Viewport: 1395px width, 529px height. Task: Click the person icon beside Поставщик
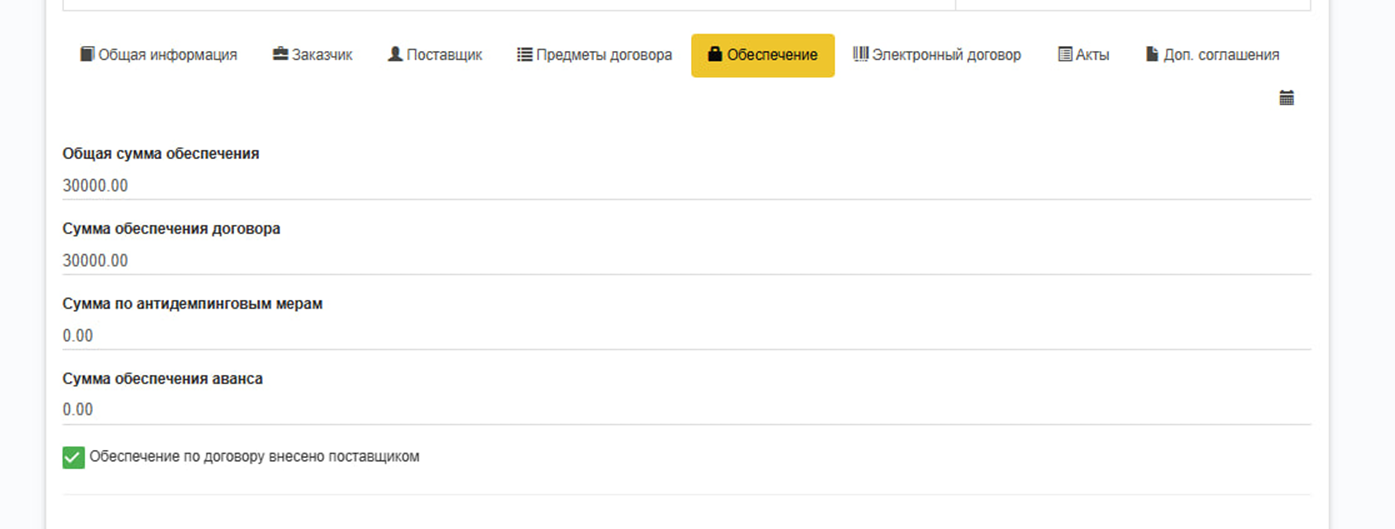[x=395, y=55]
